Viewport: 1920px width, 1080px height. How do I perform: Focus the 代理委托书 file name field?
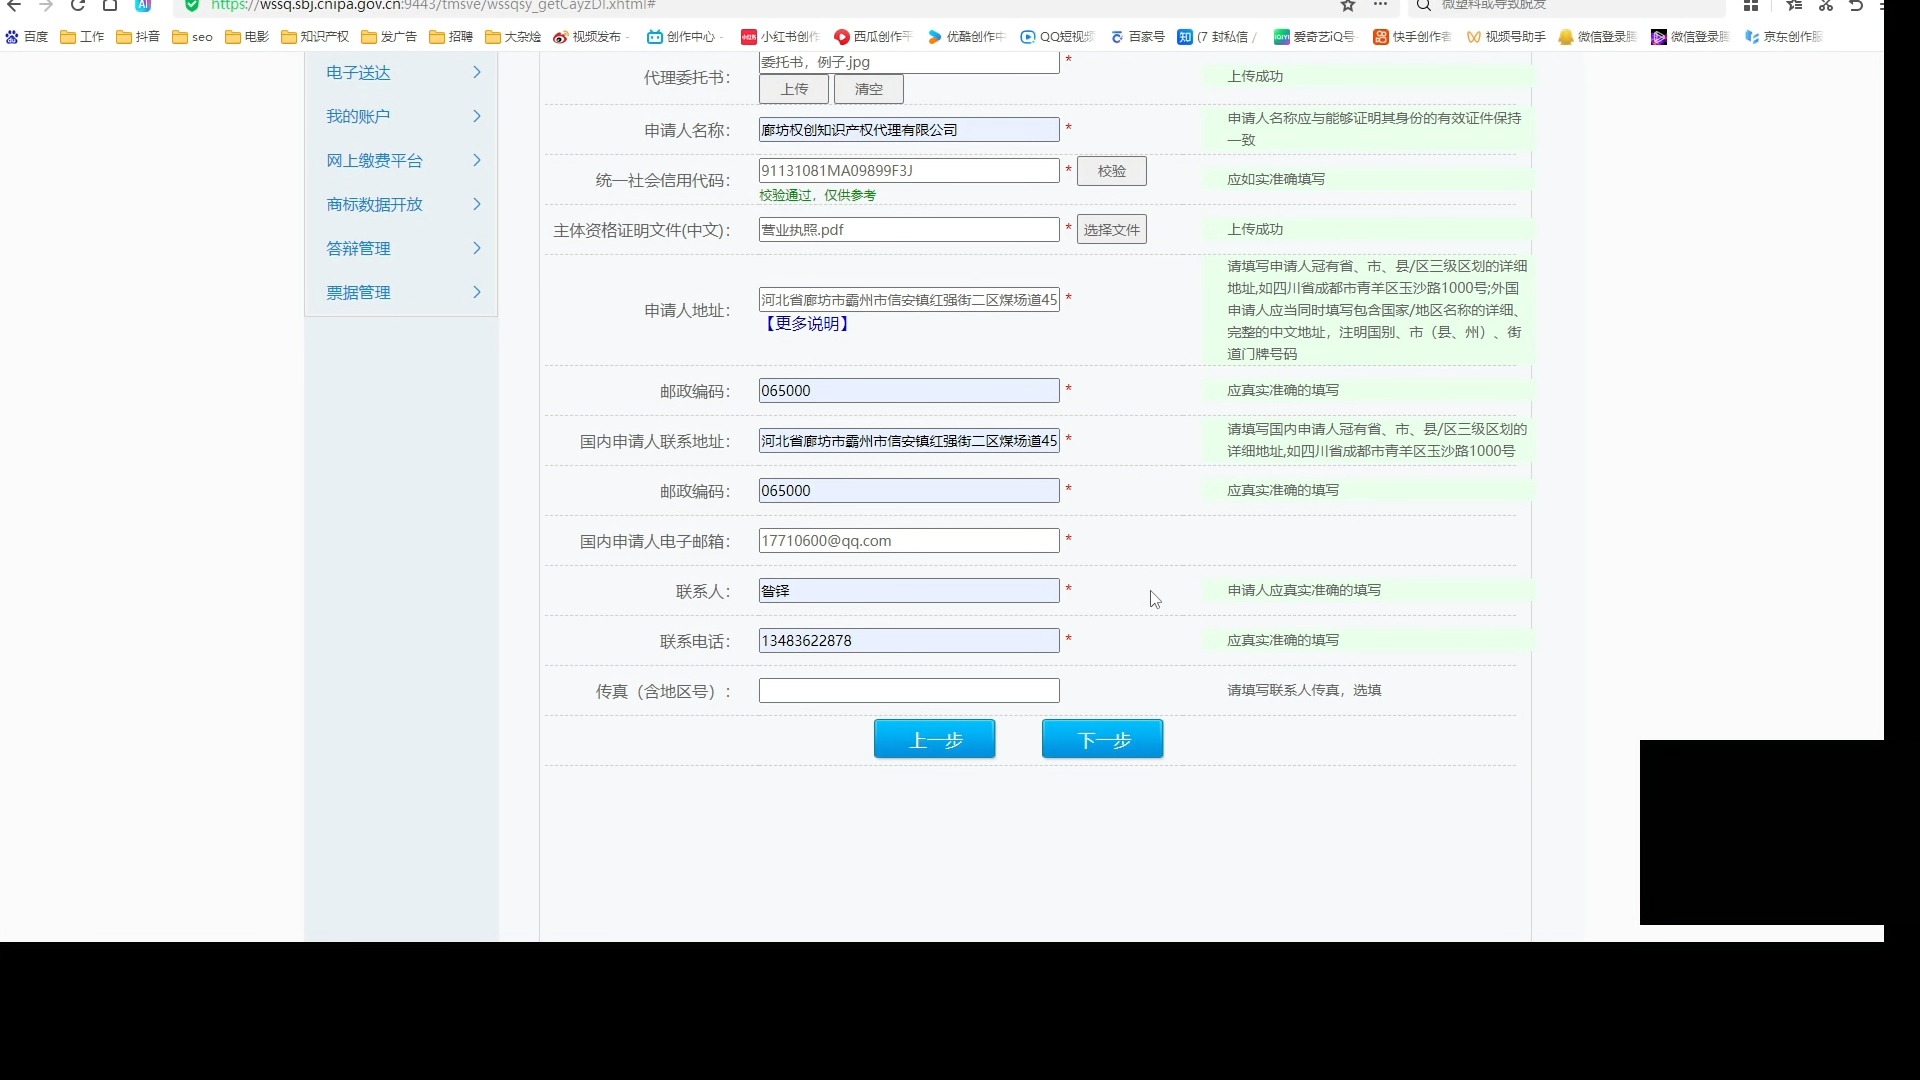tap(909, 62)
